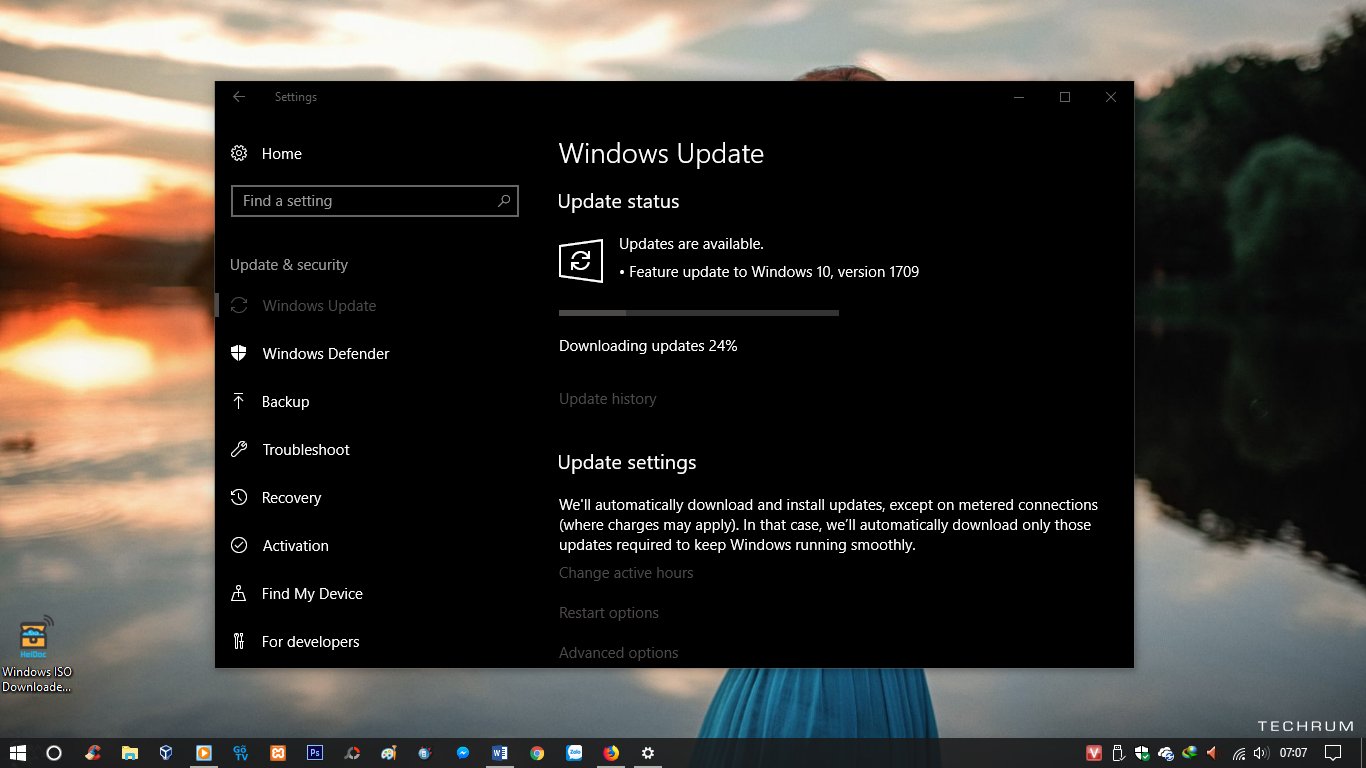Click the magnifier icon in the search box
Image resolution: width=1366 pixels, height=768 pixels.
tap(505, 201)
